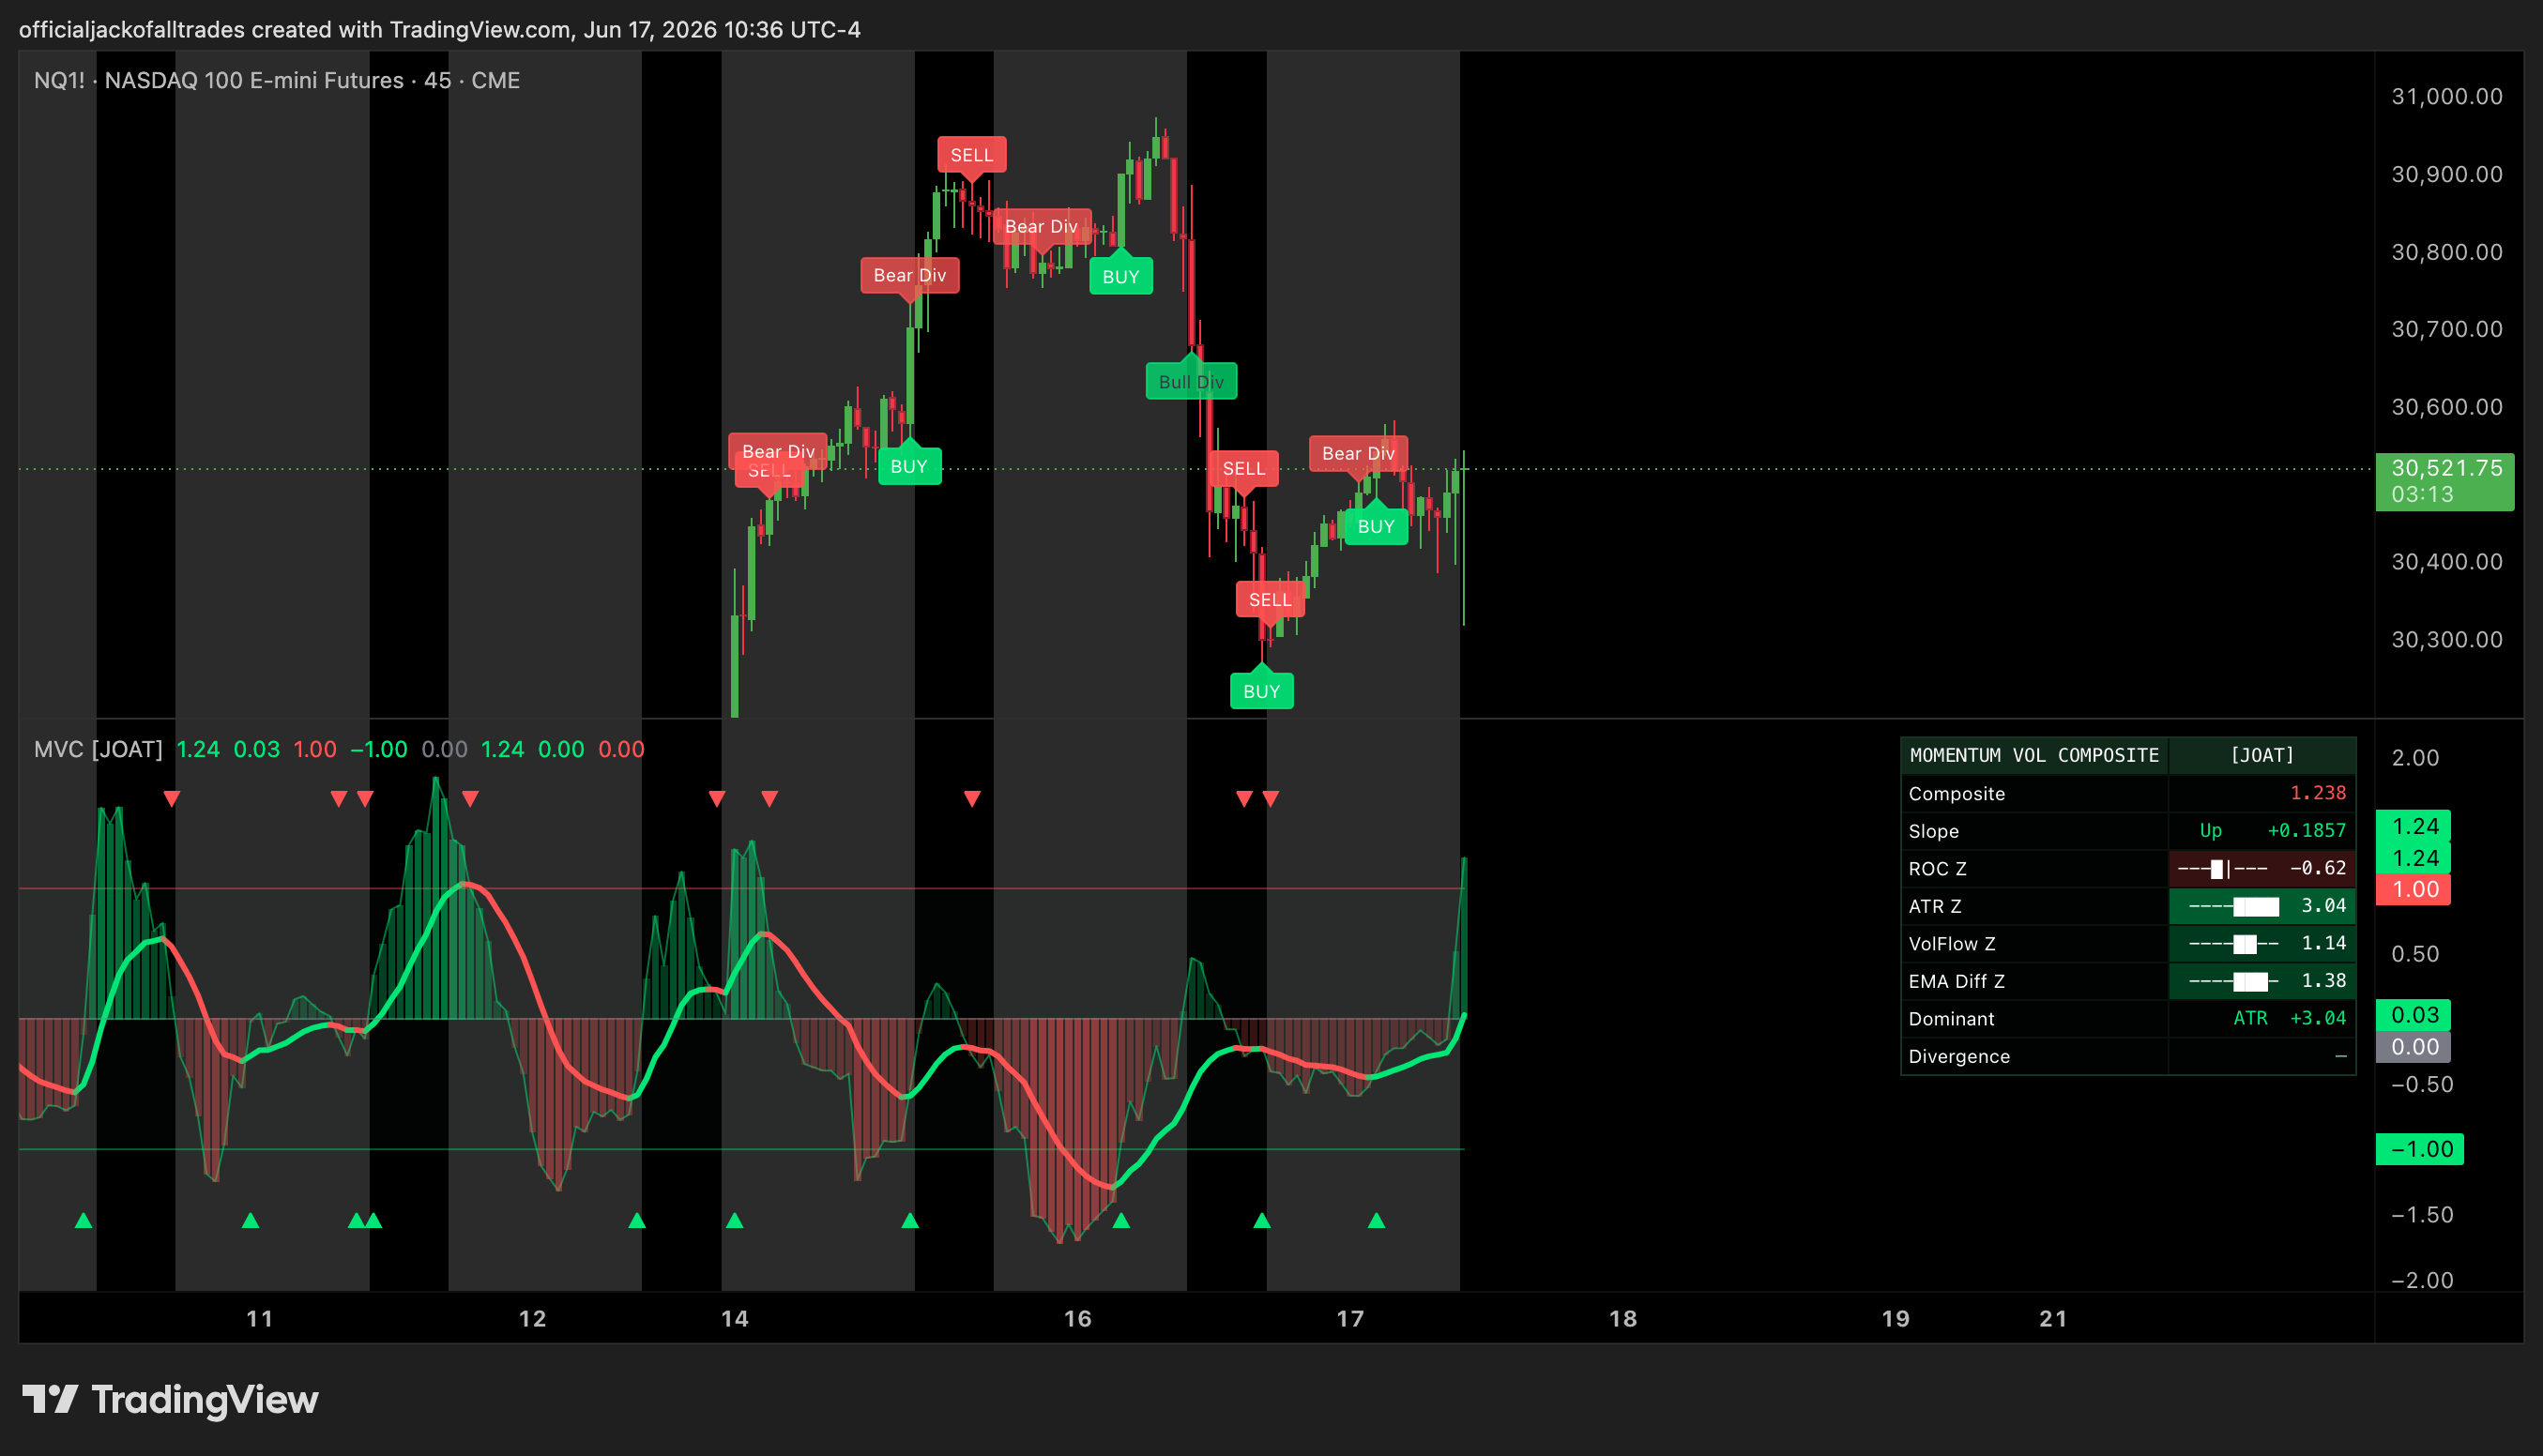This screenshot has width=2543, height=1456.
Task: Select the EMA Diff Z value 1.38
Action: coord(2323,981)
